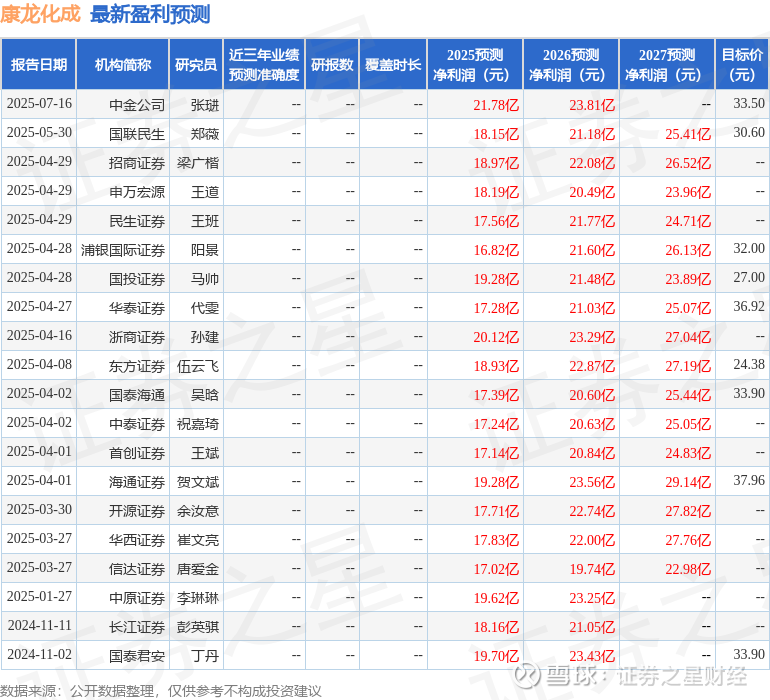Select analyst 梁广楷 cell
Image resolution: width=770 pixels, height=700 pixels.
click(196, 162)
